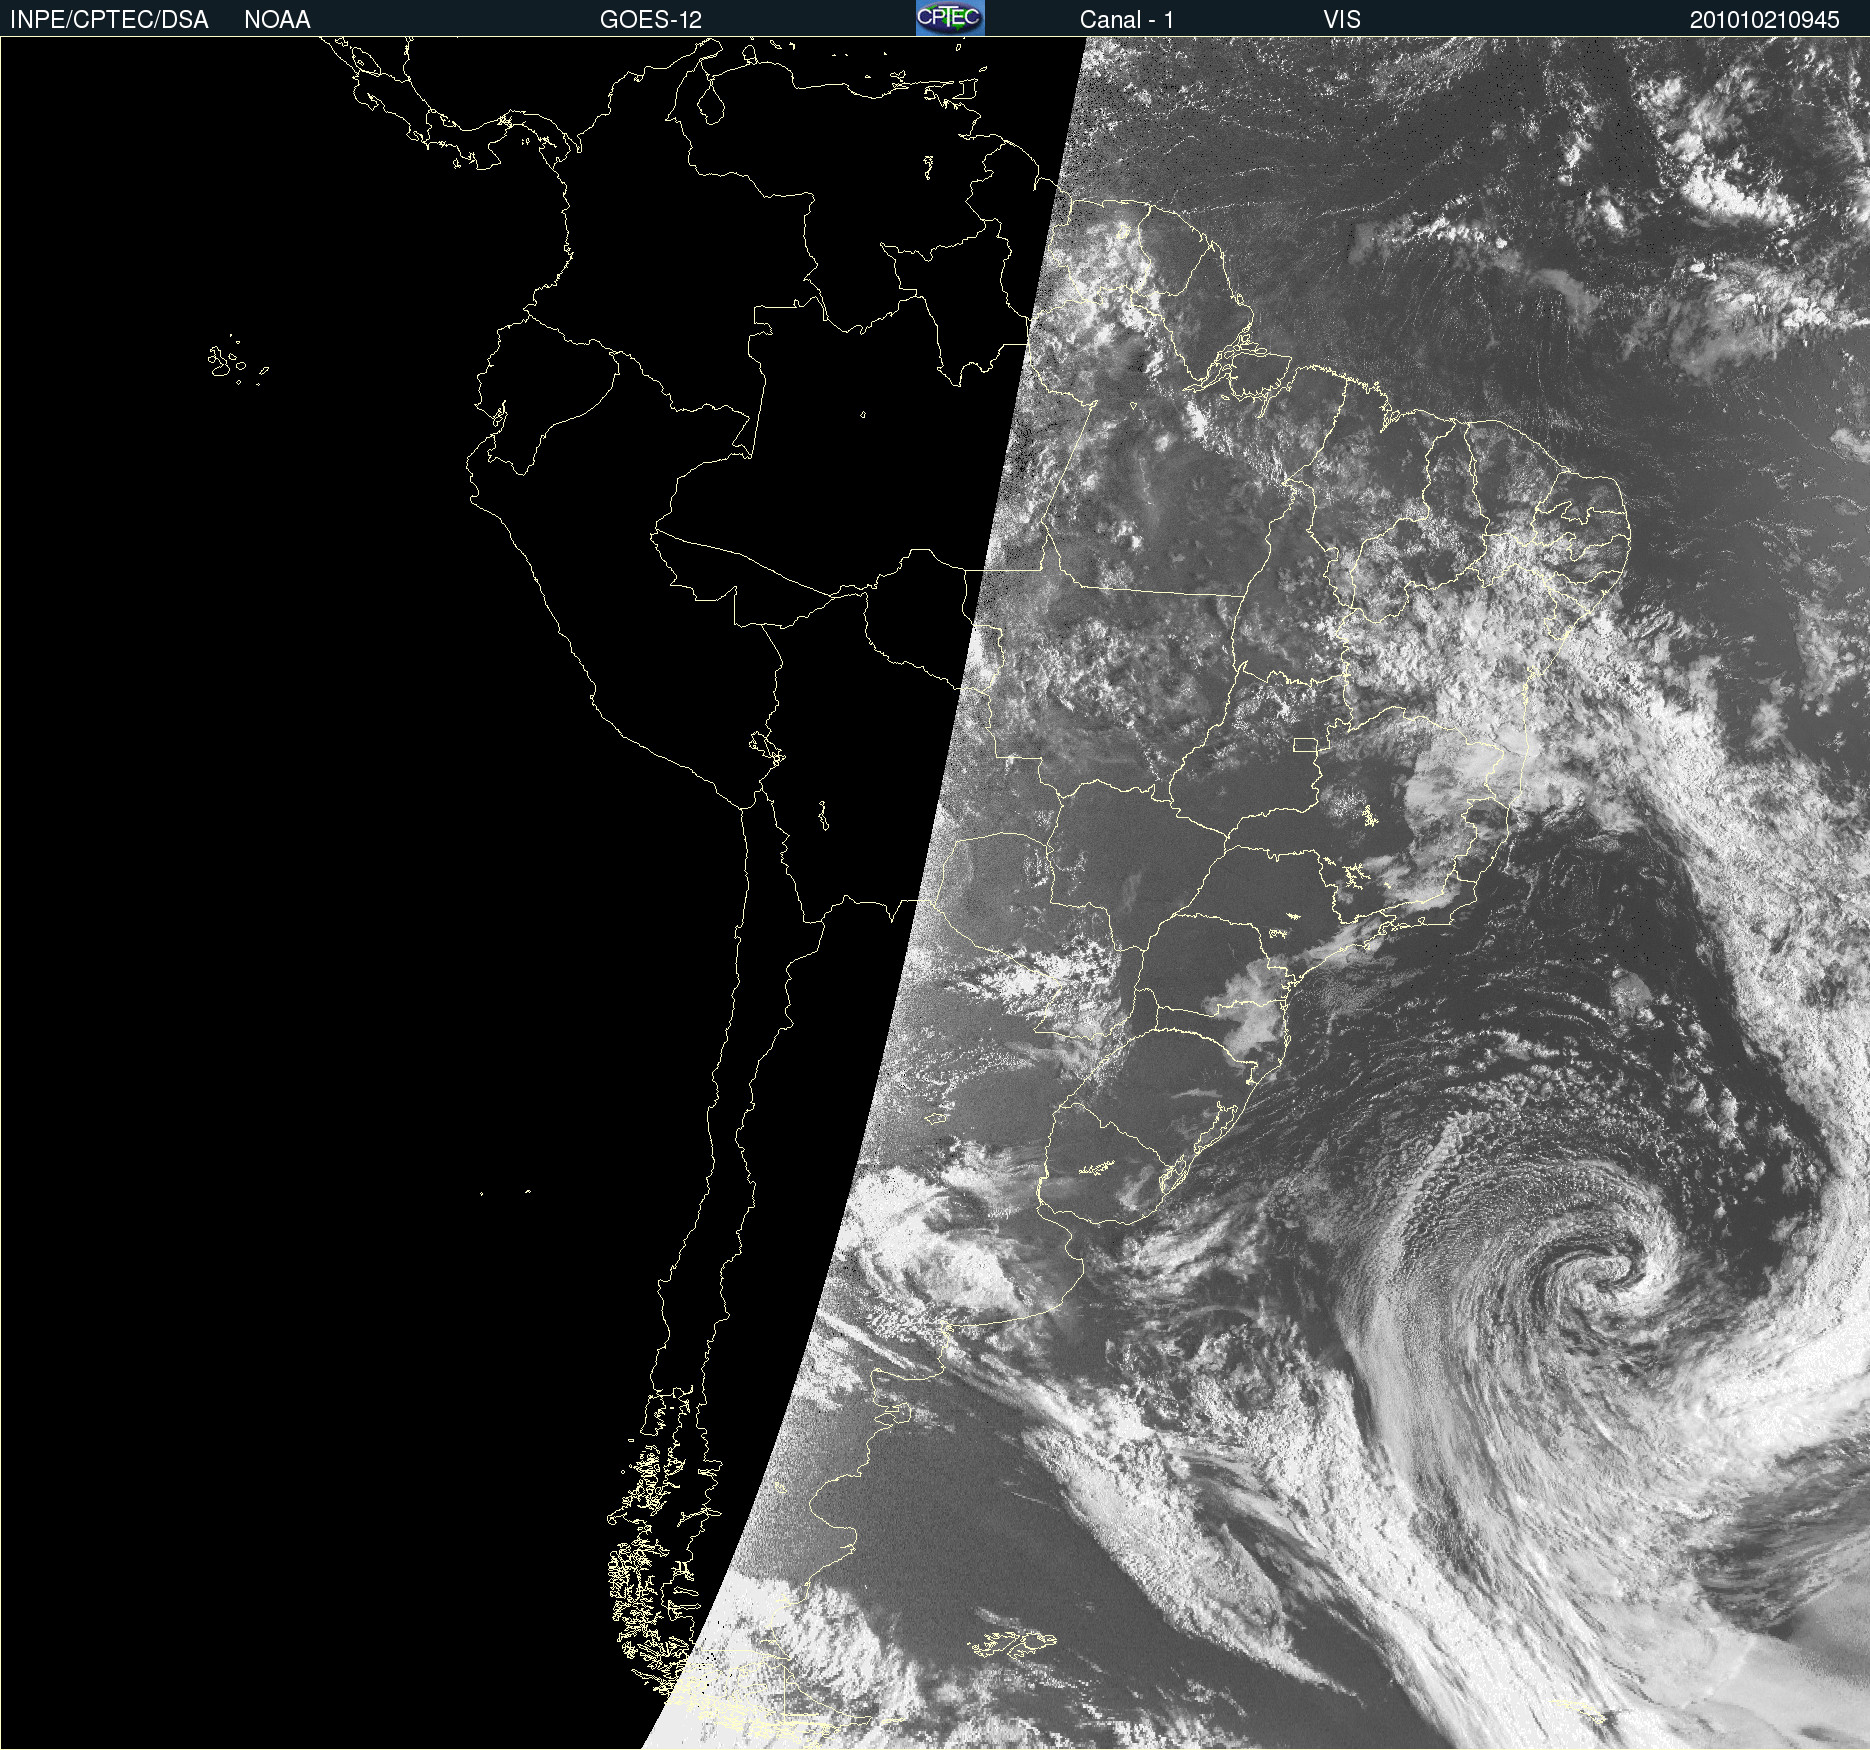The image size is (1870, 1750).
Task: Click the NOAA label in header
Action: pos(277,20)
